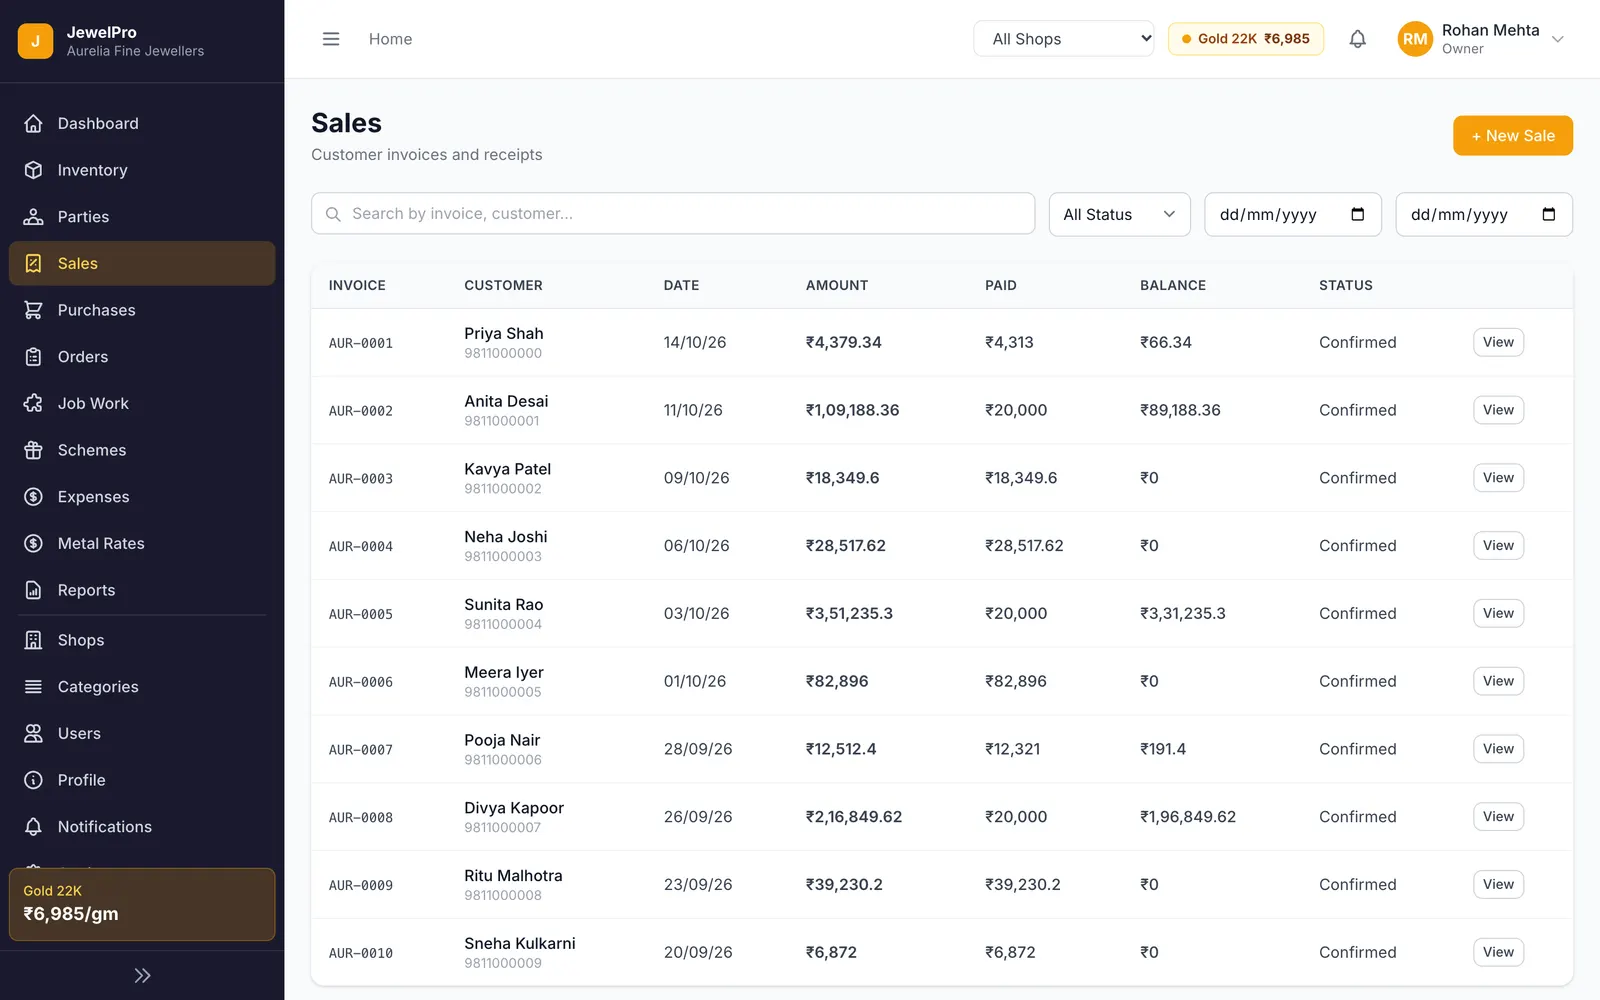Open the Home breadcrumb link
This screenshot has width=1600, height=1000.
(390, 39)
